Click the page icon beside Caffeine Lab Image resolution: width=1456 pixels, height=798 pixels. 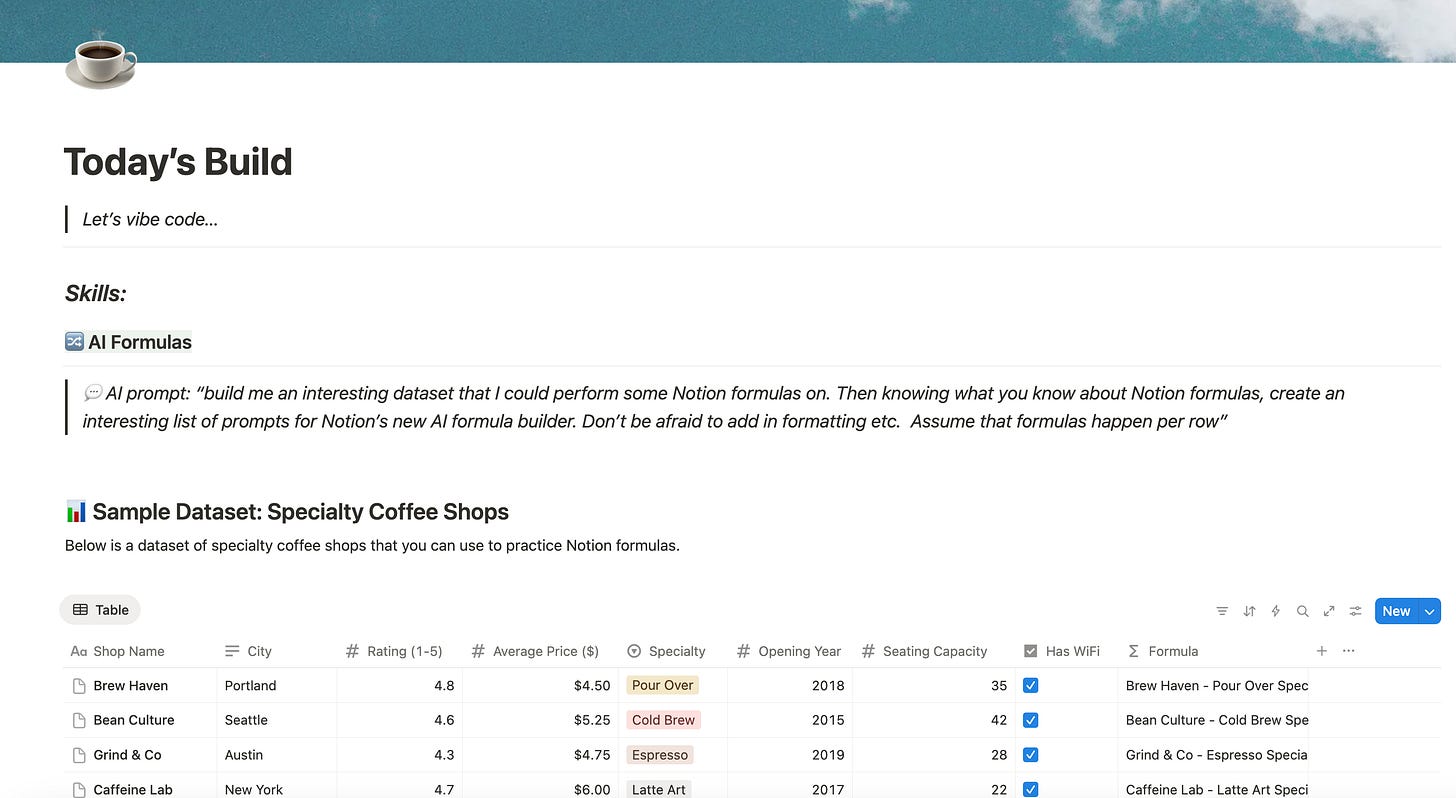(x=79, y=789)
